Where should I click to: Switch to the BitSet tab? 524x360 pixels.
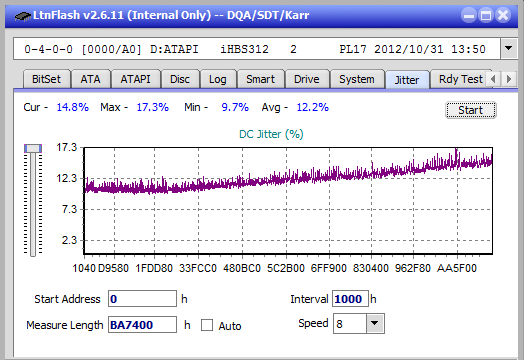point(46,79)
